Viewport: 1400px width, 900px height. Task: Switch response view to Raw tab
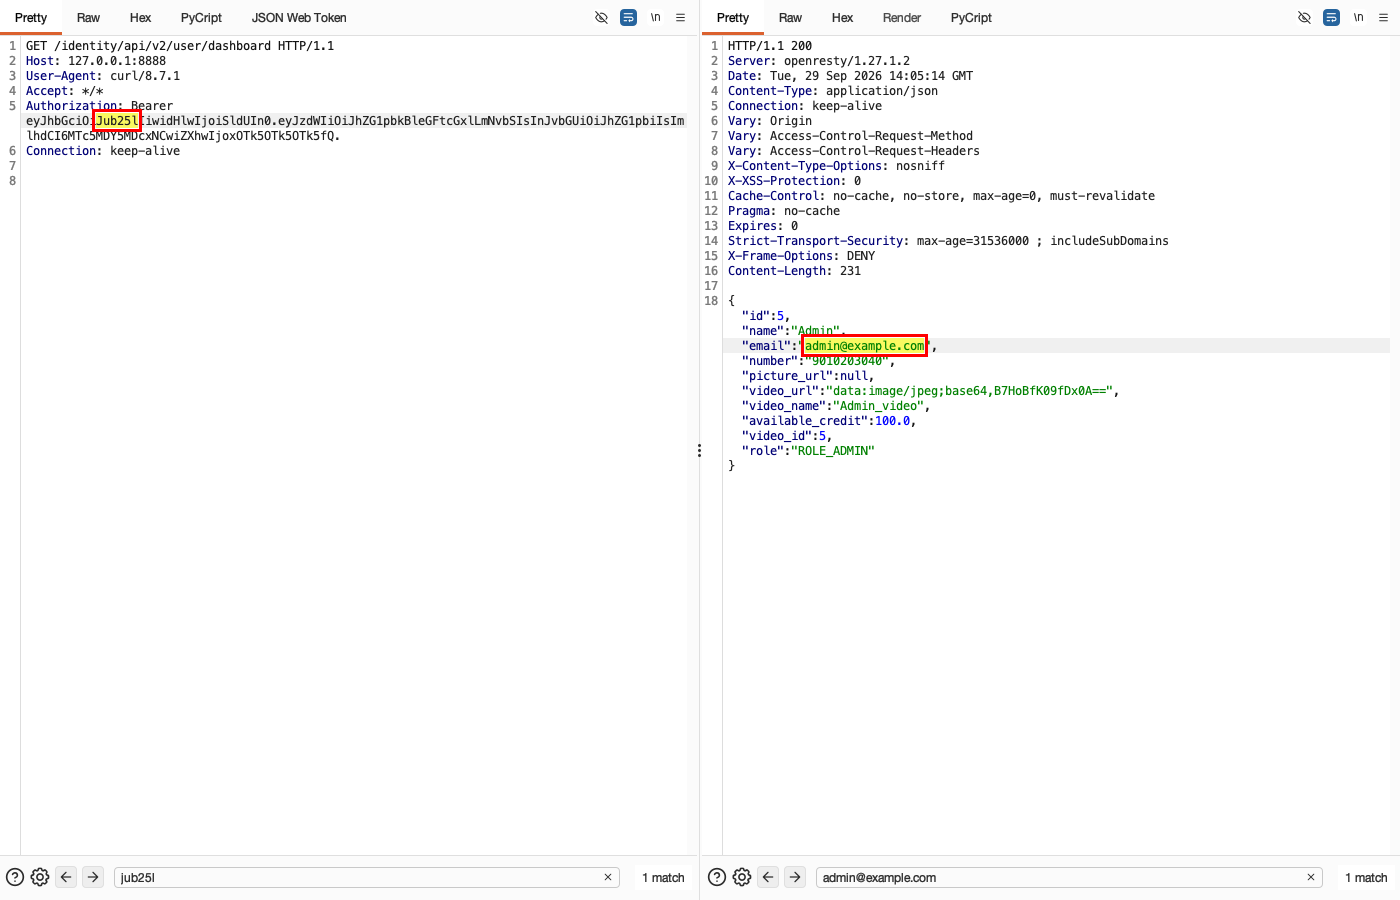point(790,18)
